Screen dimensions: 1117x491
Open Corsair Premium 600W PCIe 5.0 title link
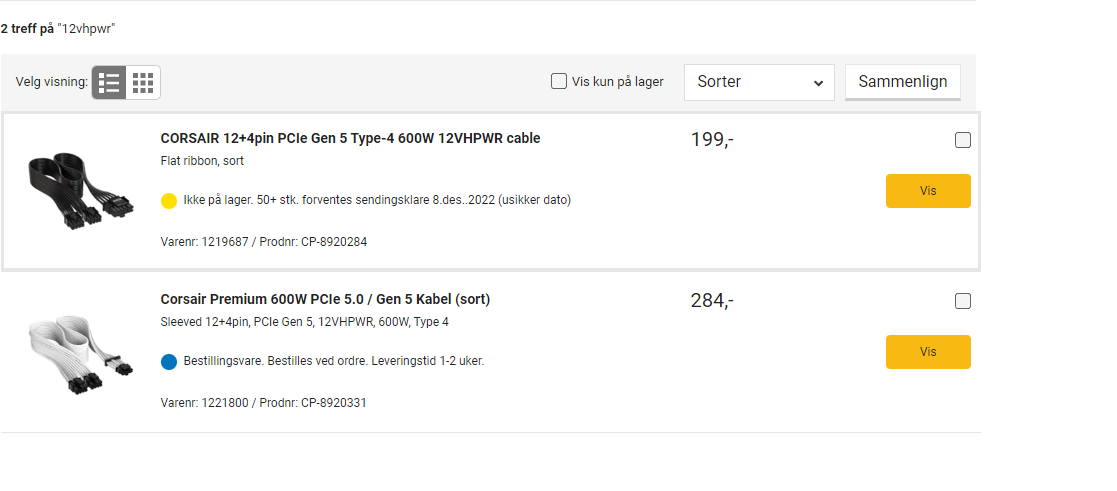(326, 299)
